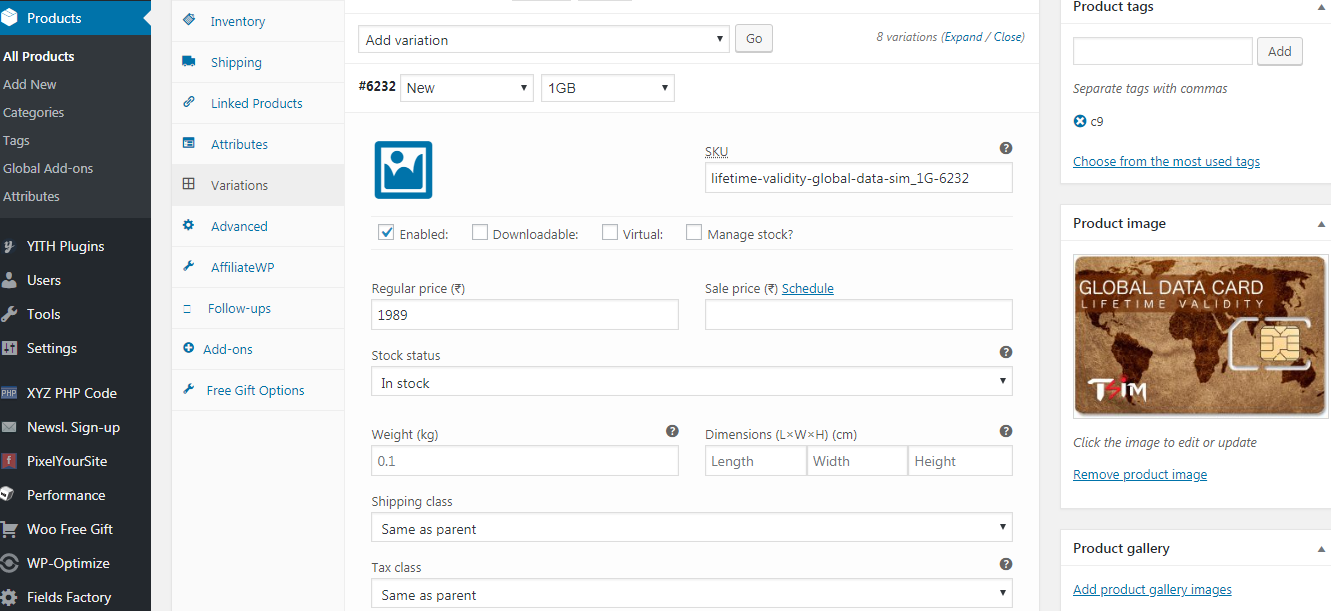This screenshot has width=1331, height=611.
Task: Uncheck the Enabled checkbox
Action: (x=386, y=232)
